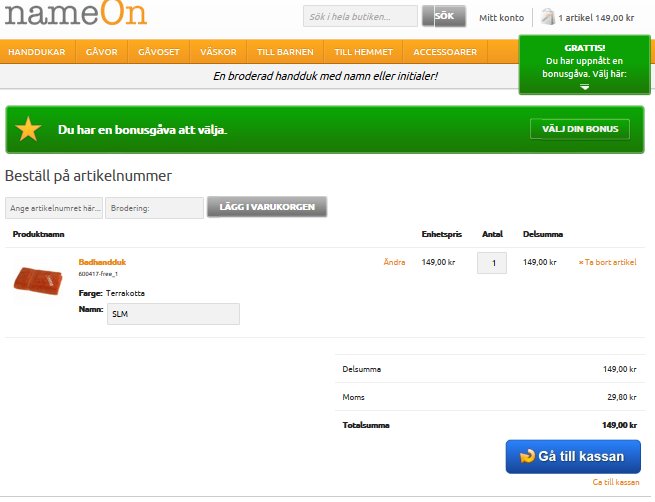Expand the GRATTIS bonus gift arrow
The height and width of the screenshot is (502, 655).
tap(584, 87)
